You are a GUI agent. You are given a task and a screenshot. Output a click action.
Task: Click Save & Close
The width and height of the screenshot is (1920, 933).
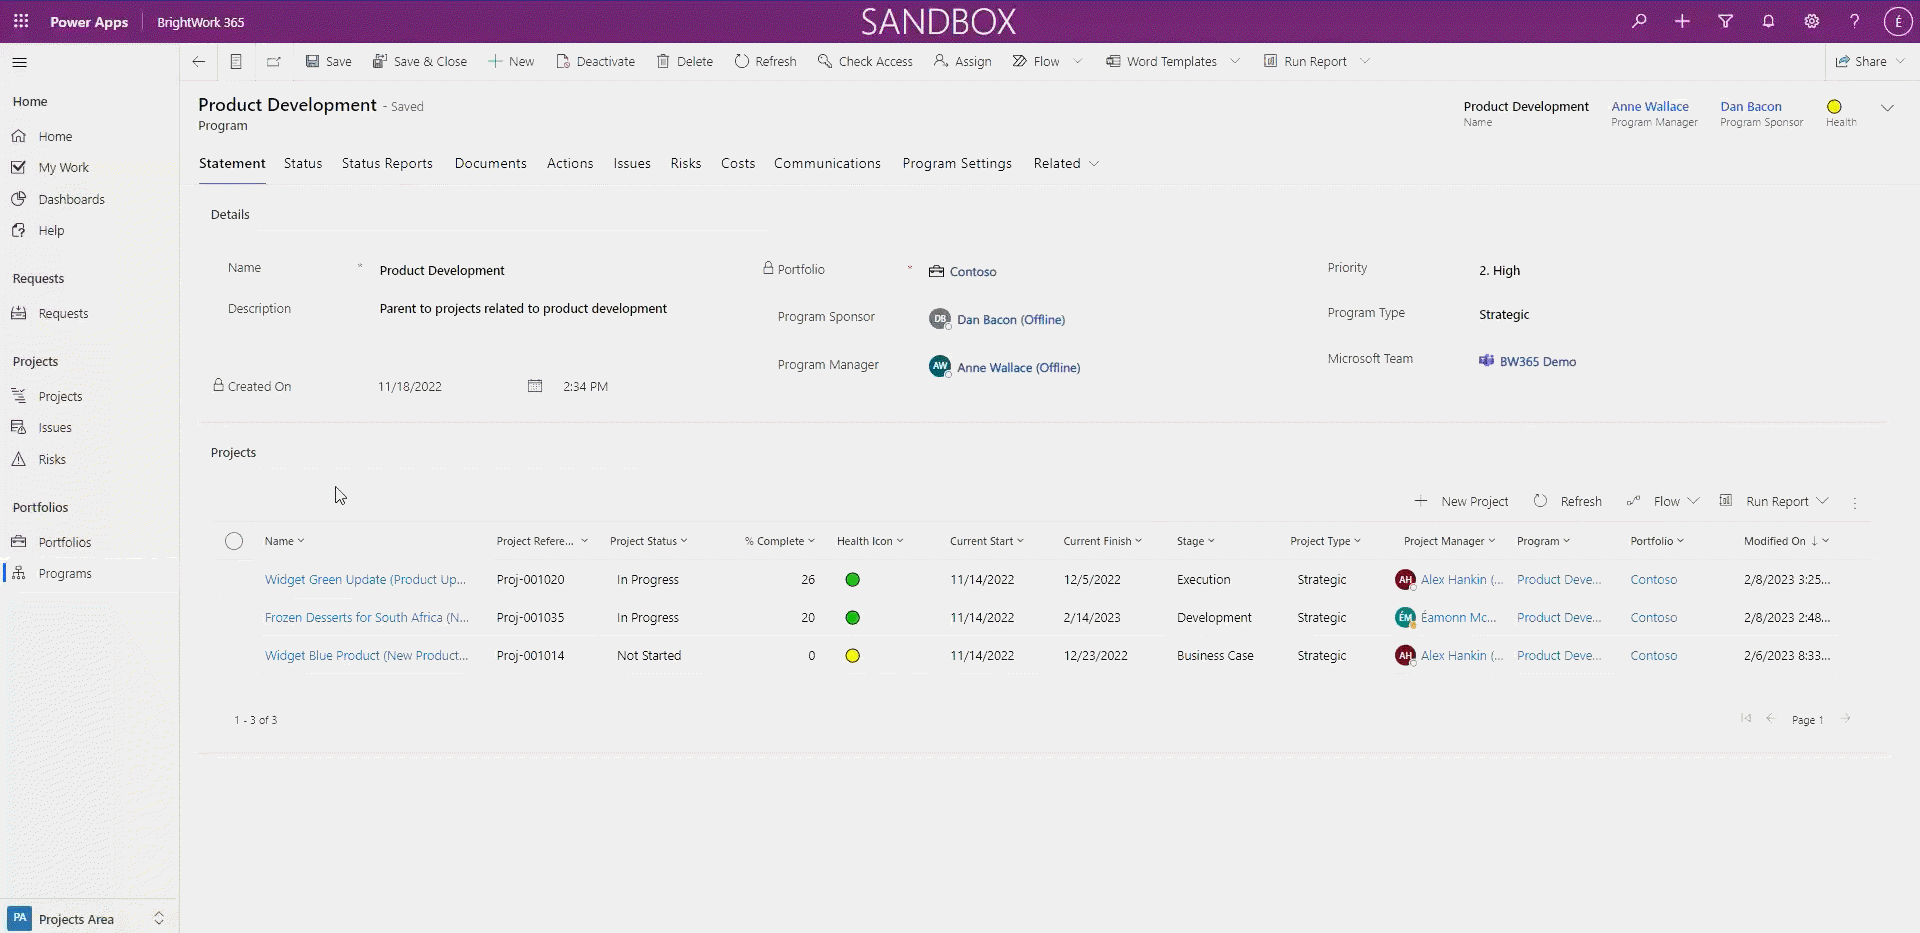[x=420, y=61]
